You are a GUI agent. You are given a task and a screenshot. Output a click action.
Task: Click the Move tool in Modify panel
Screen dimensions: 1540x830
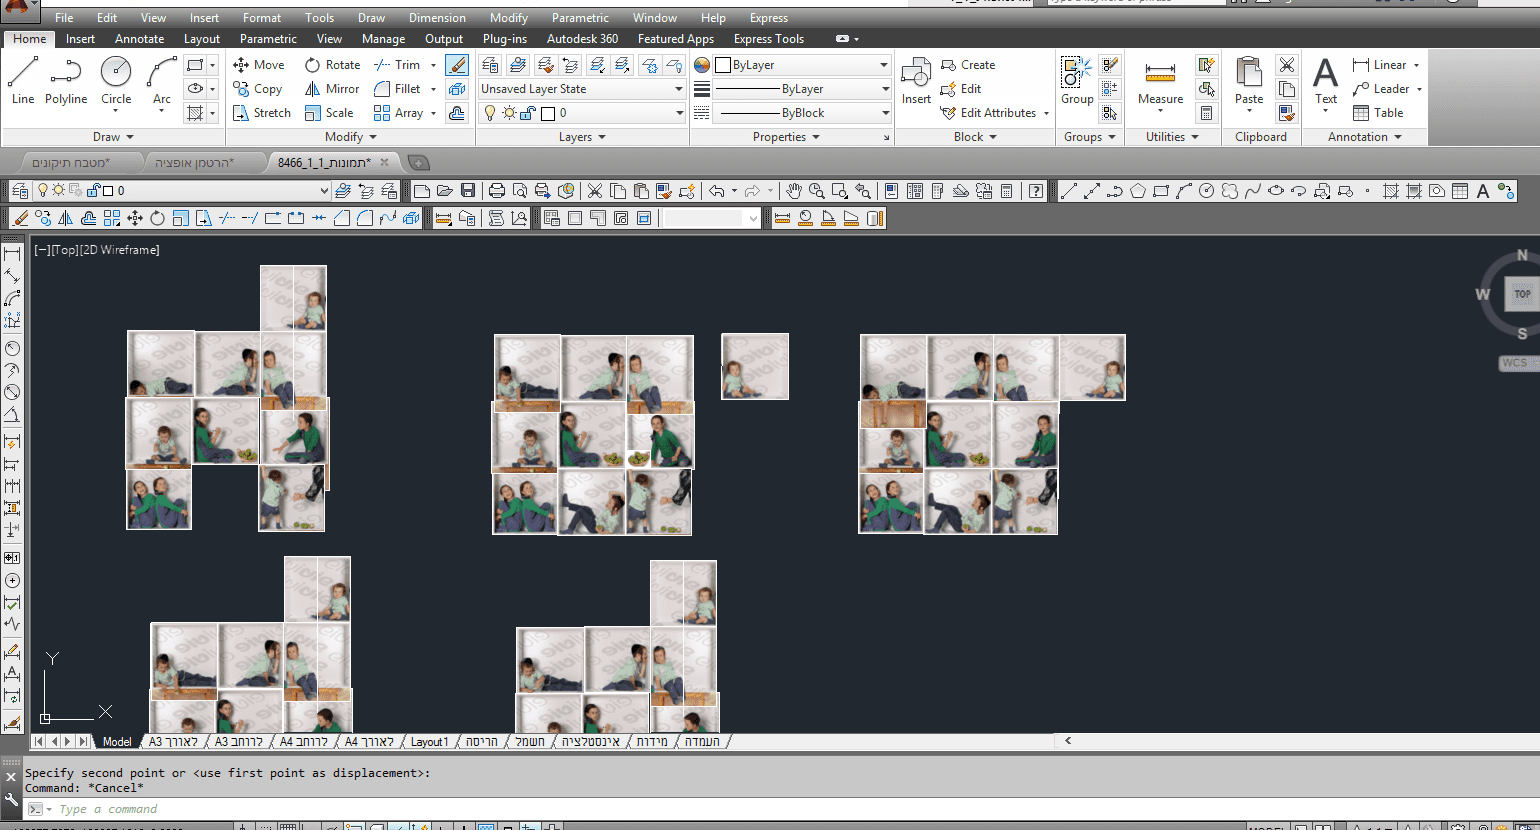point(259,65)
